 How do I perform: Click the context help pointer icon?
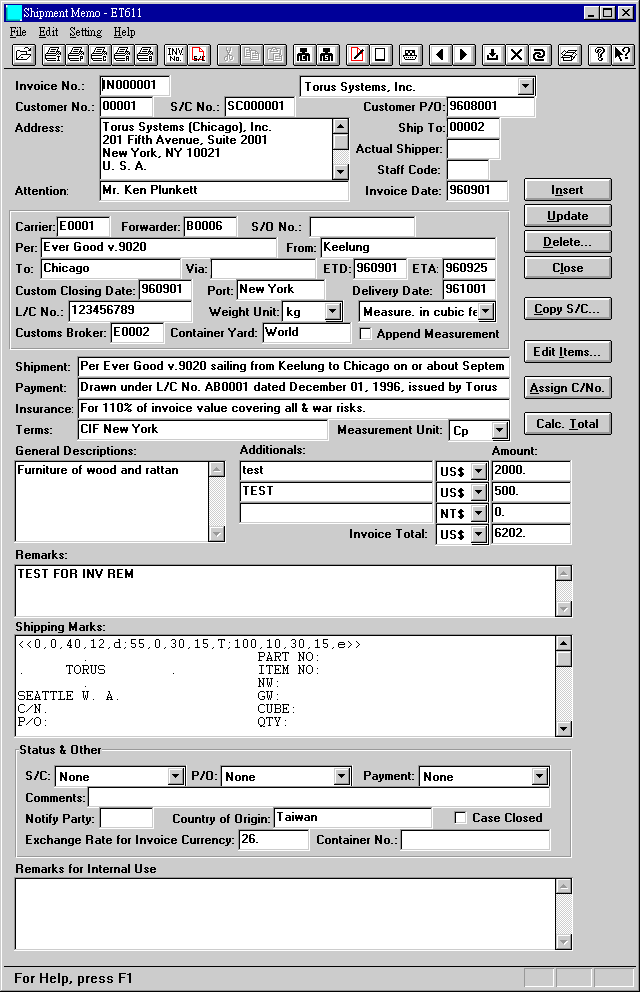622,54
